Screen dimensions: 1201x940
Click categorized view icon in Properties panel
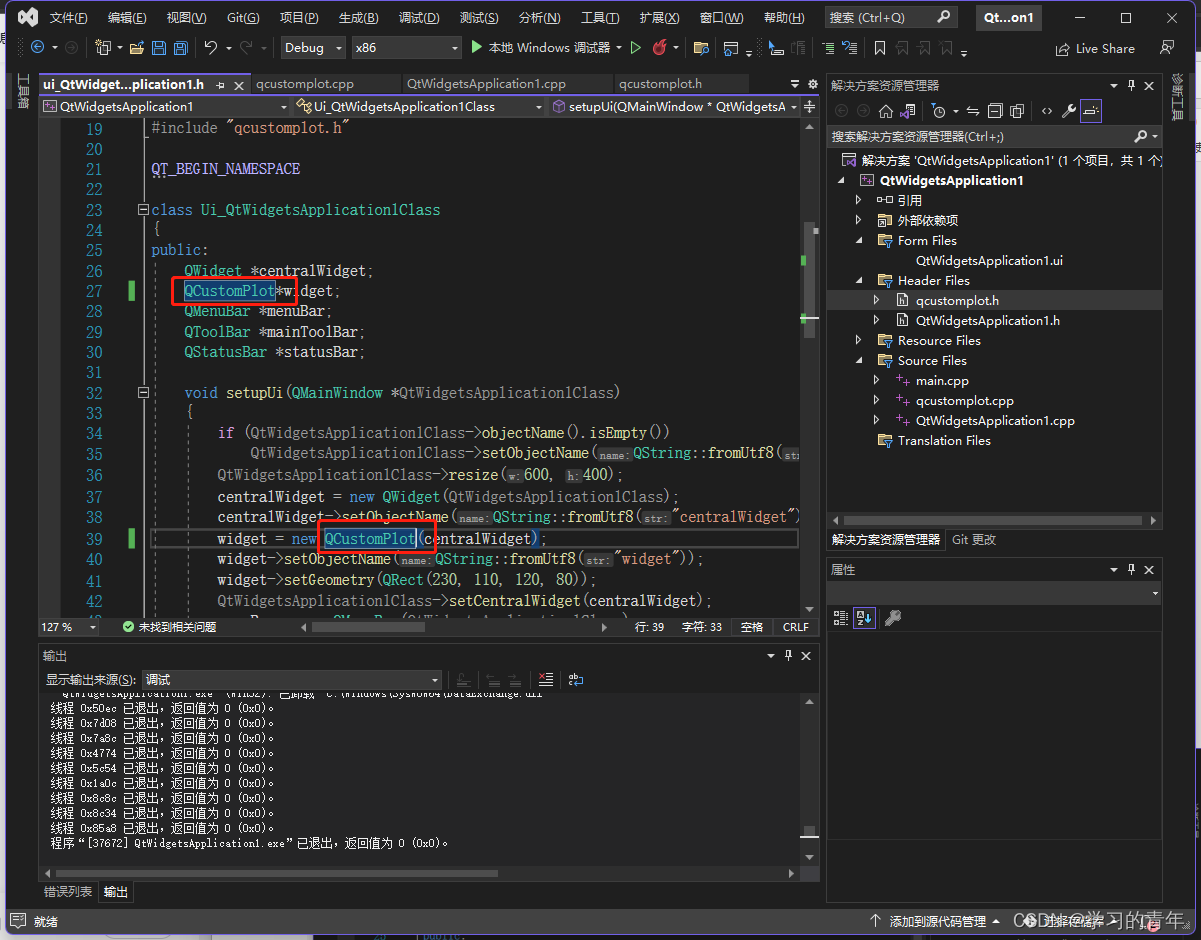pos(841,618)
